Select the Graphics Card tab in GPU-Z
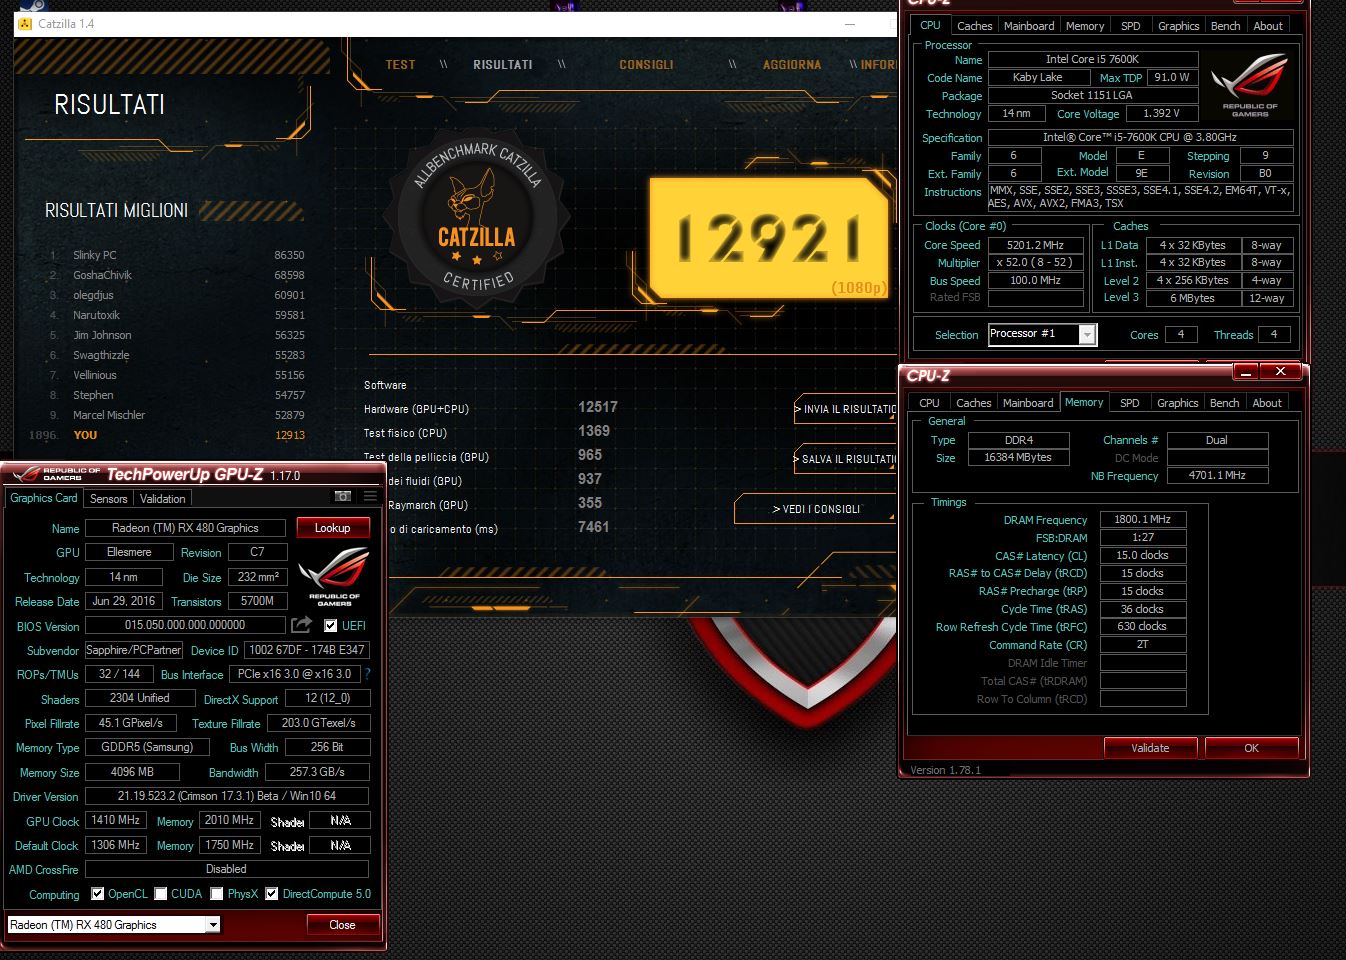Screen dimensions: 1346x960 pyautogui.click(x=43, y=498)
